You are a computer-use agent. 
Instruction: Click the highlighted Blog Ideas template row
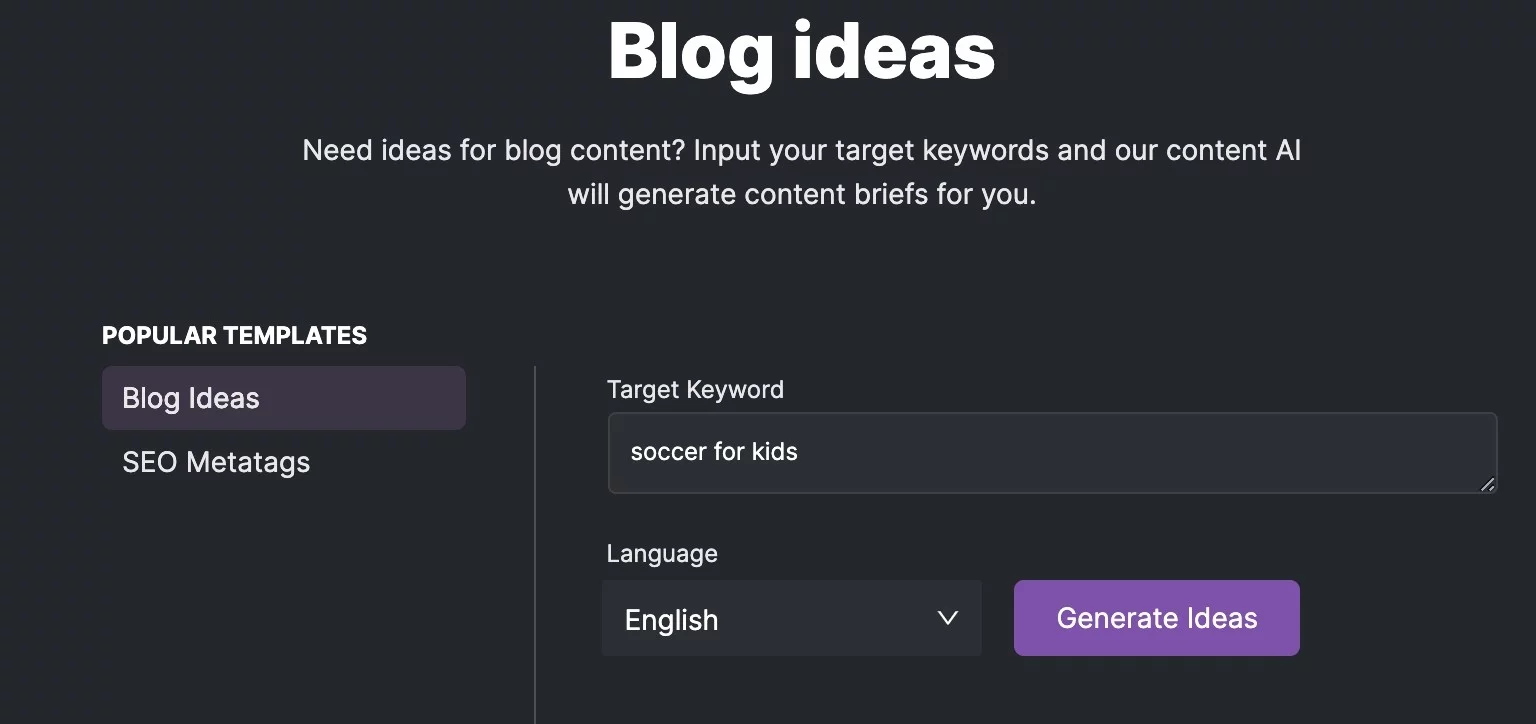[x=283, y=397]
